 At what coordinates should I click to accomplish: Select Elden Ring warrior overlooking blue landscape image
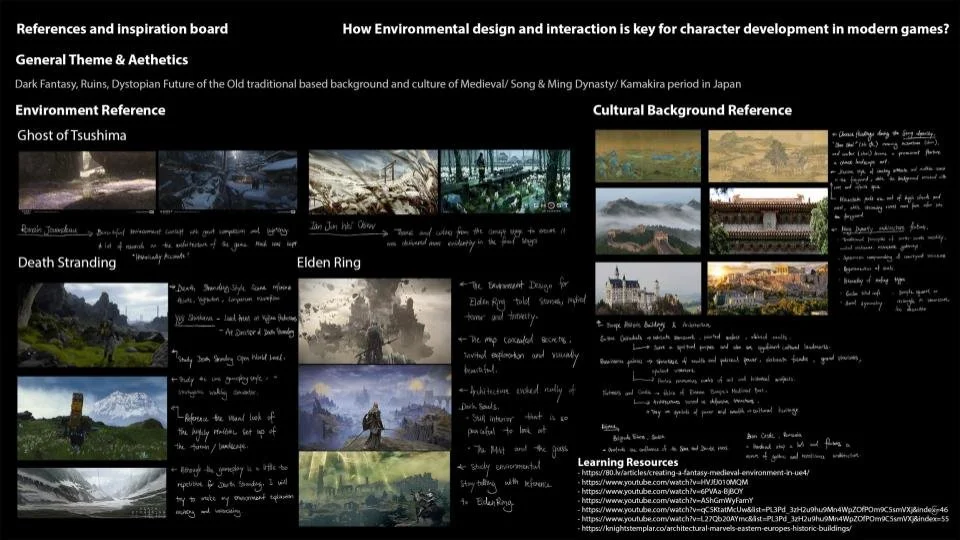click(375, 408)
